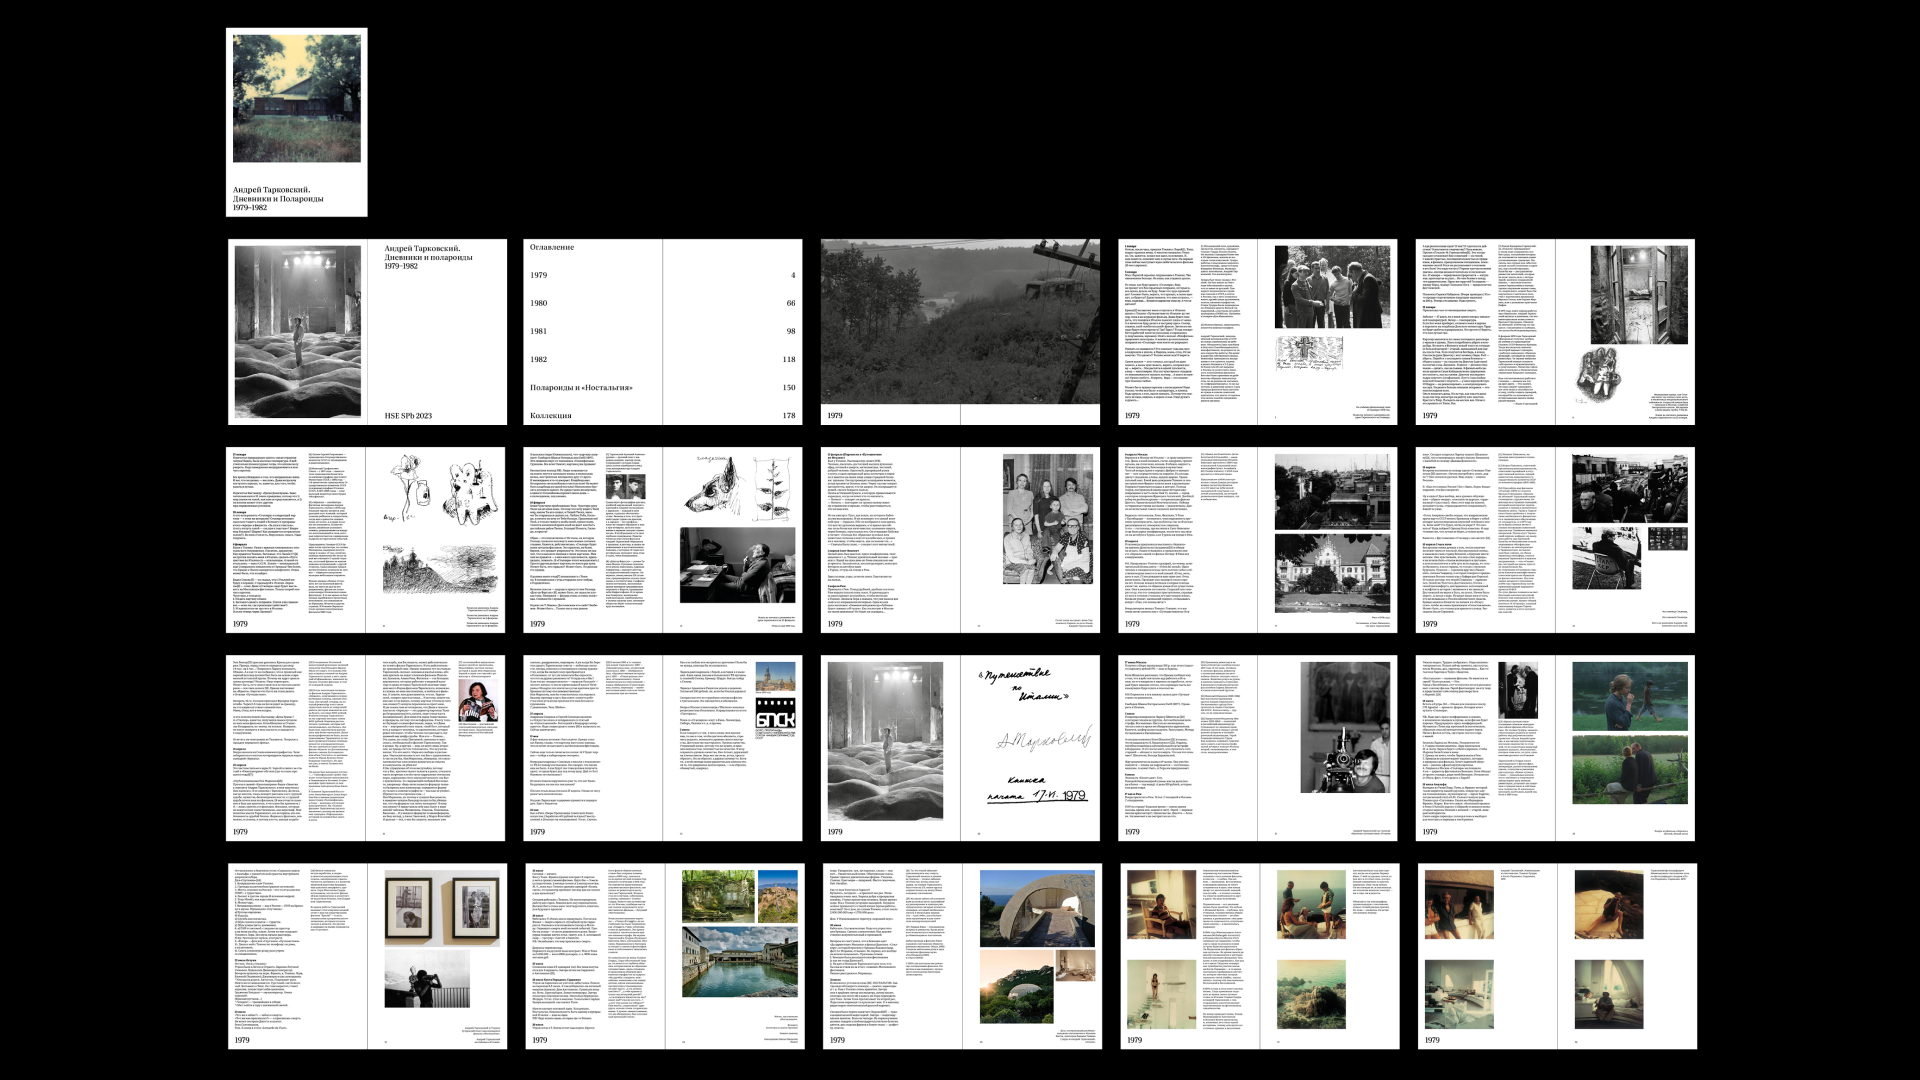
Task: Select the '1980' entry in the table of contents
Action: pos(539,303)
